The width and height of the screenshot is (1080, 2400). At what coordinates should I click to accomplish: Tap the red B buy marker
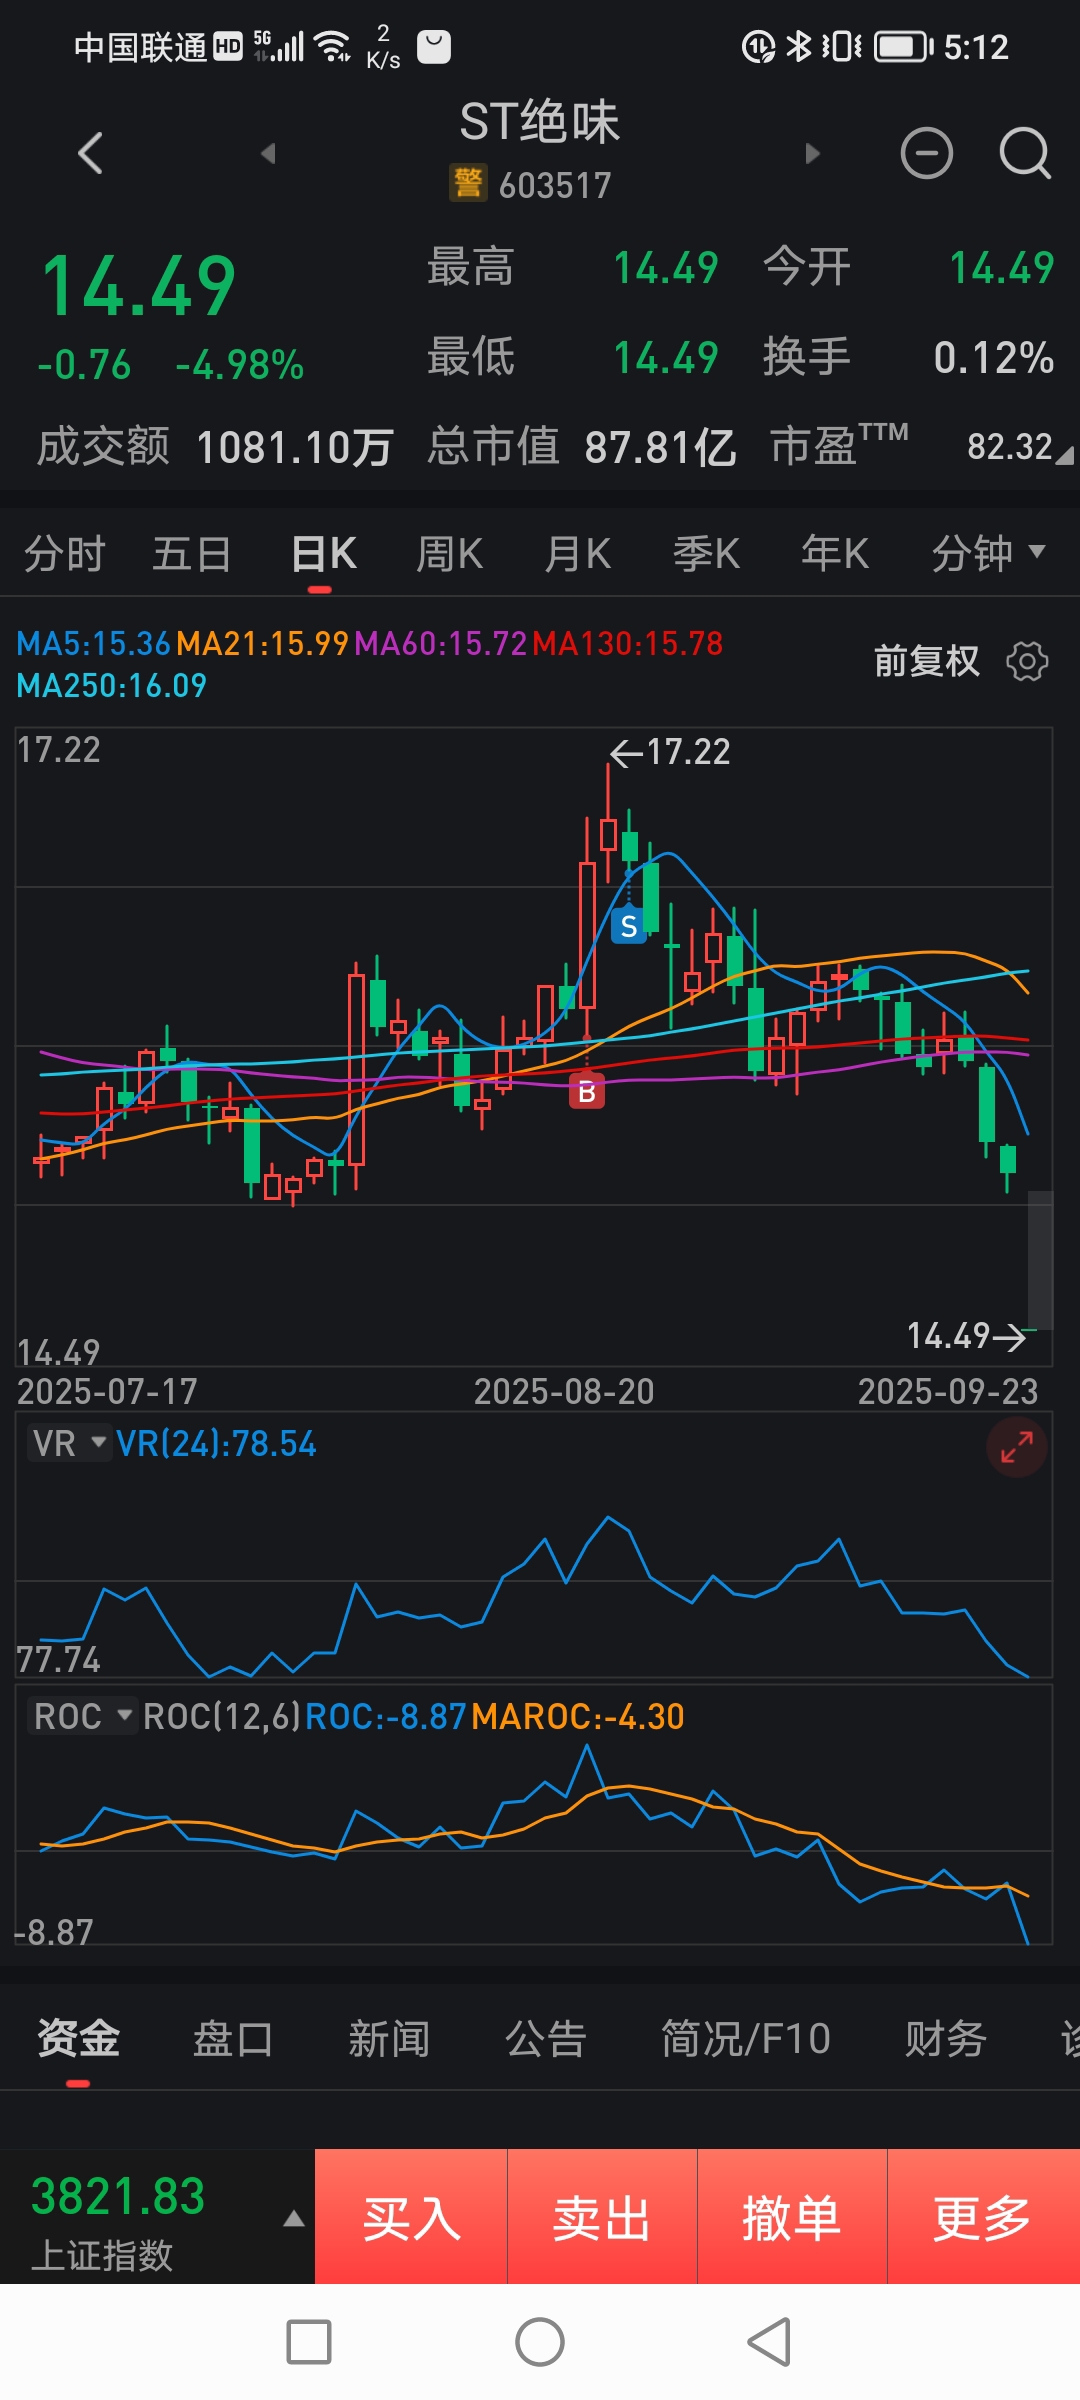(587, 1091)
